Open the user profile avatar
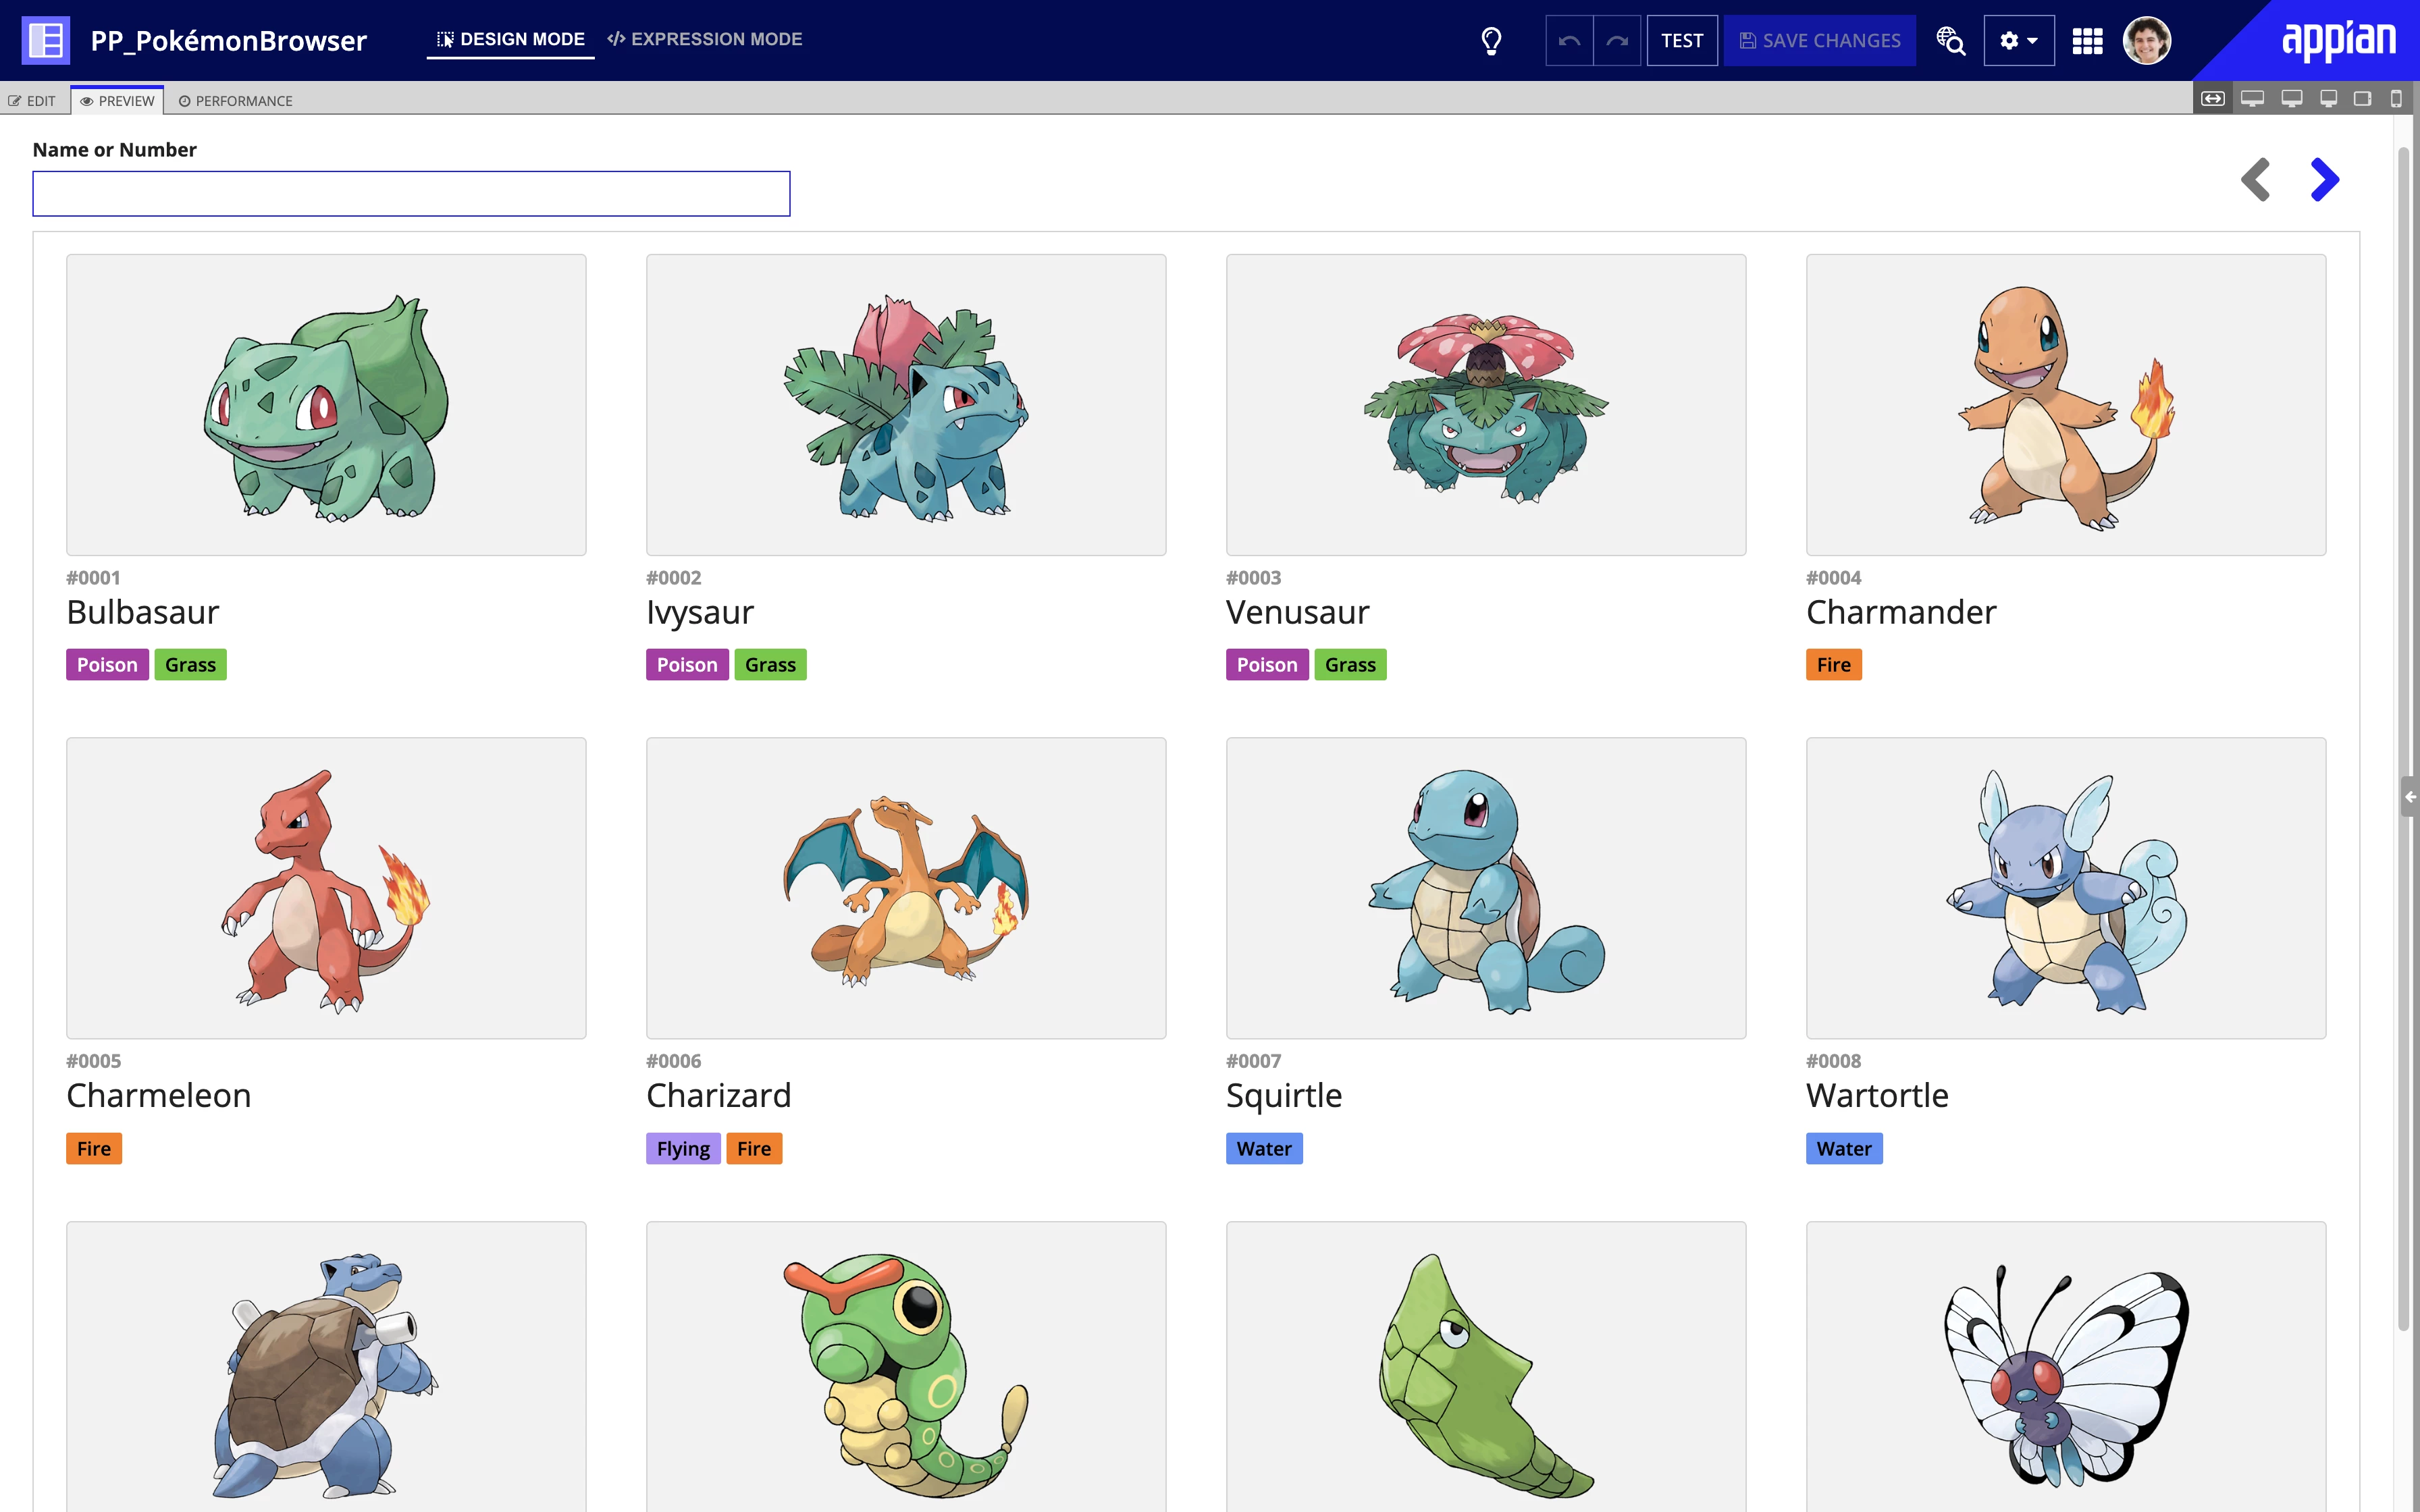The image size is (2420, 1512). pos(2147,41)
